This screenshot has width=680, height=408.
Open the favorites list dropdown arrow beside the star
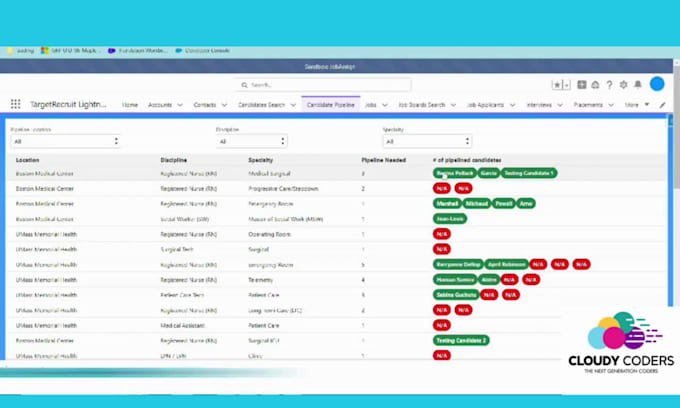(566, 85)
